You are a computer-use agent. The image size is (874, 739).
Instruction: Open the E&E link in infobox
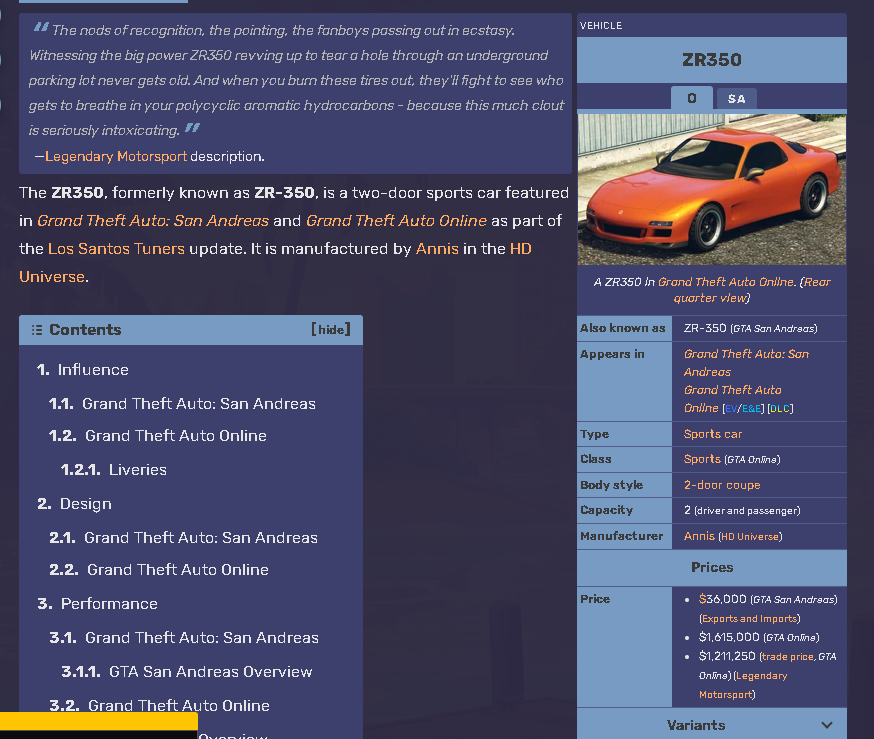click(x=751, y=409)
